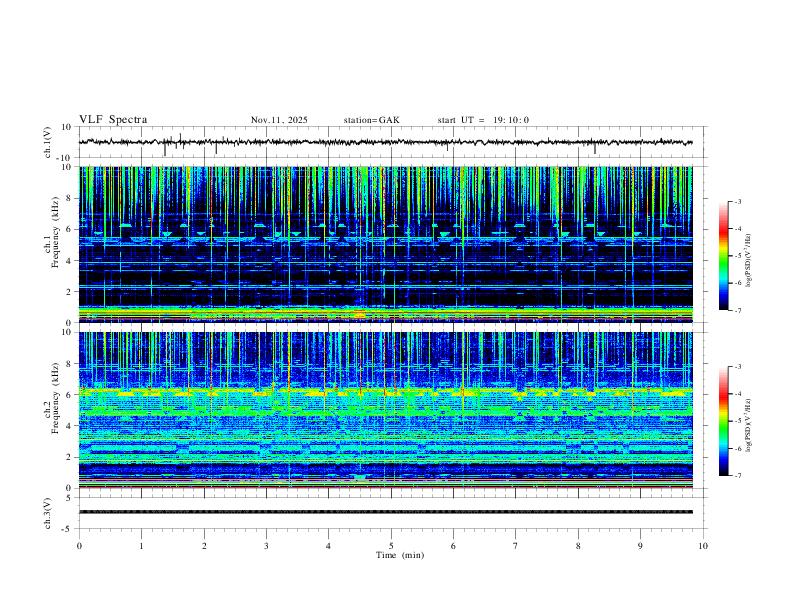Click the ch.1 colorbar 'log(PSD)(V²/Hz)' label
This screenshot has height=612, width=792.
pyautogui.click(x=748, y=261)
